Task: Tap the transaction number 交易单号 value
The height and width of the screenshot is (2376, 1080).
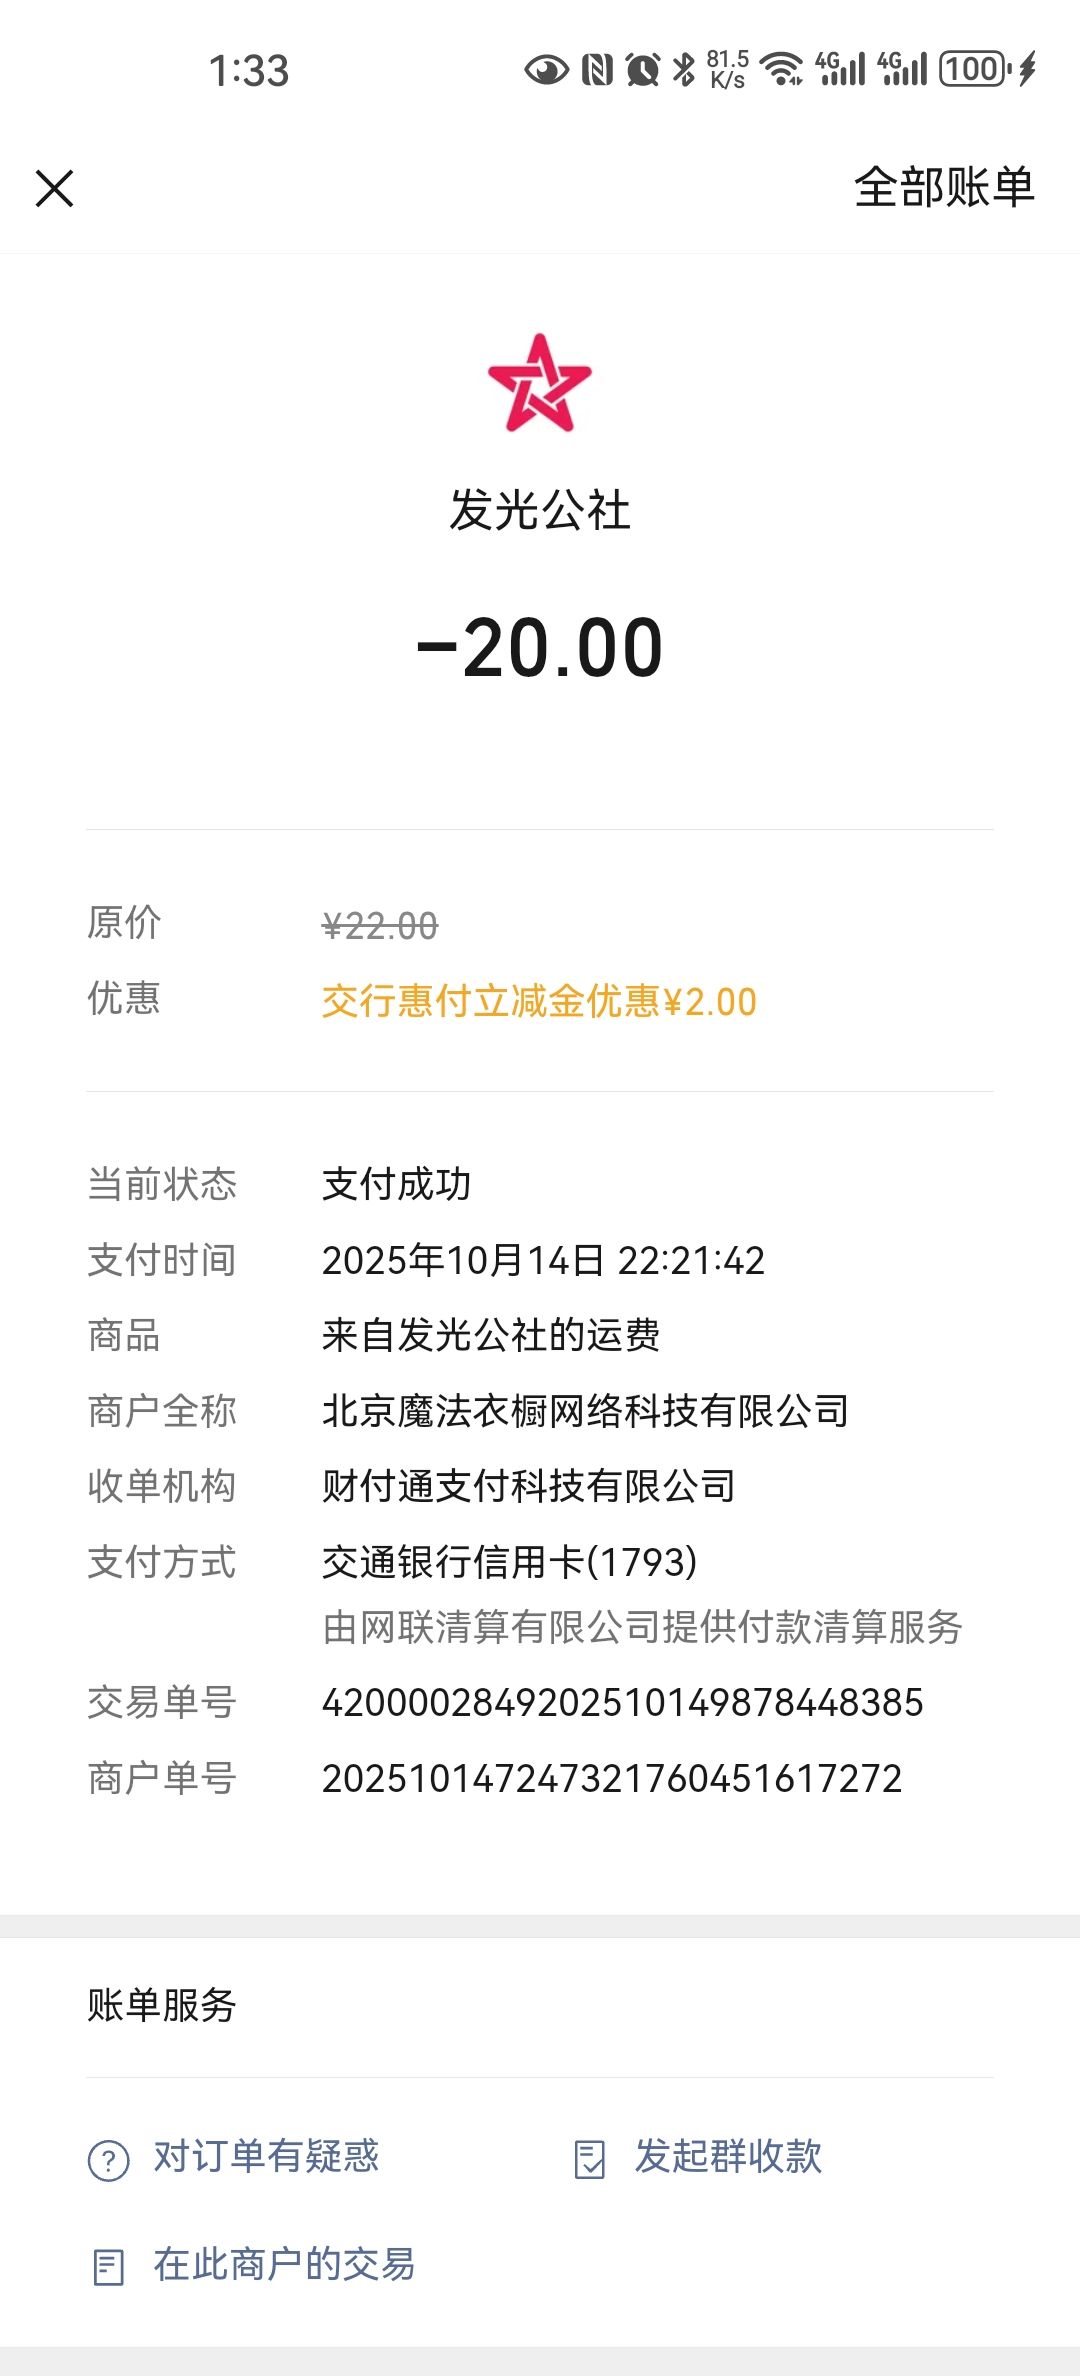Action: tap(622, 1703)
